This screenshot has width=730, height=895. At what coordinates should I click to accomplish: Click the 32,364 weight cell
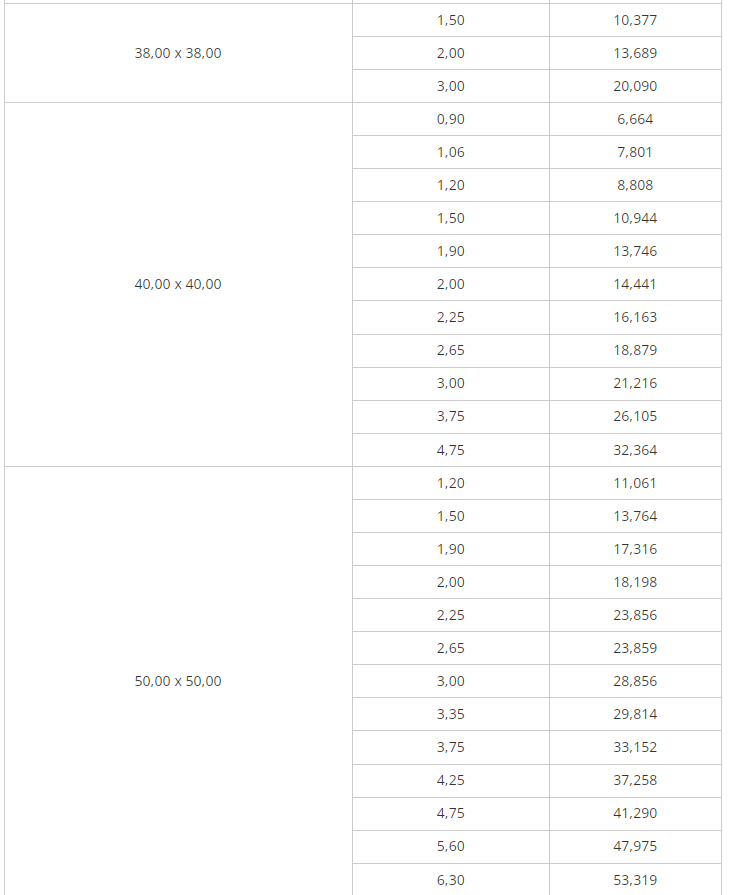click(x=635, y=450)
